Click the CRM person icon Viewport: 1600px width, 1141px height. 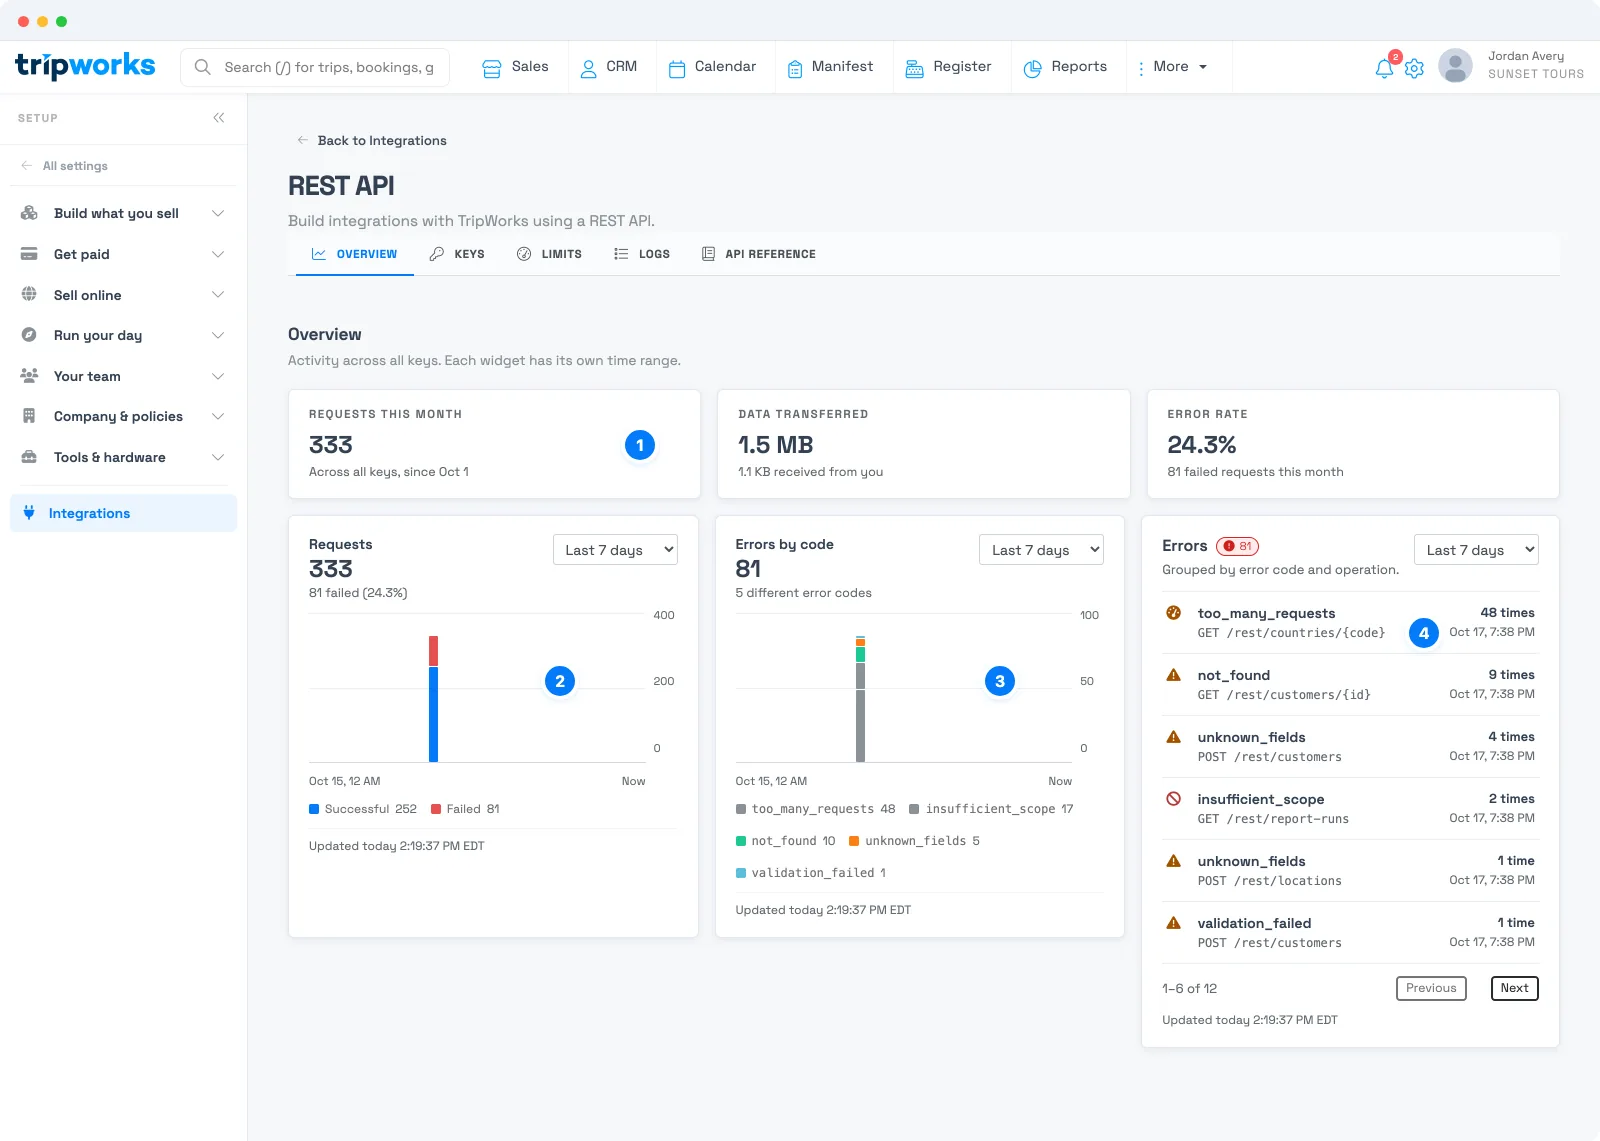click(x=589, y=68)
